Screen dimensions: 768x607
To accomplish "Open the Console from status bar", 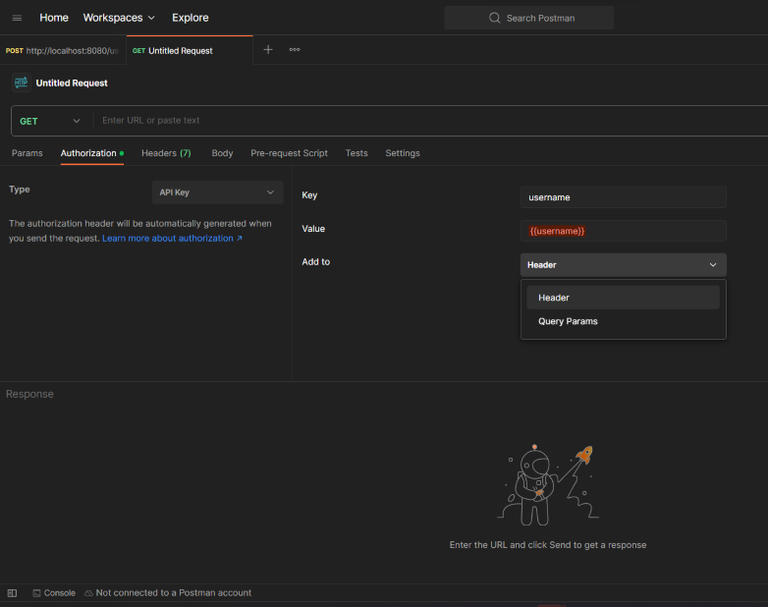I will [54, 593].
